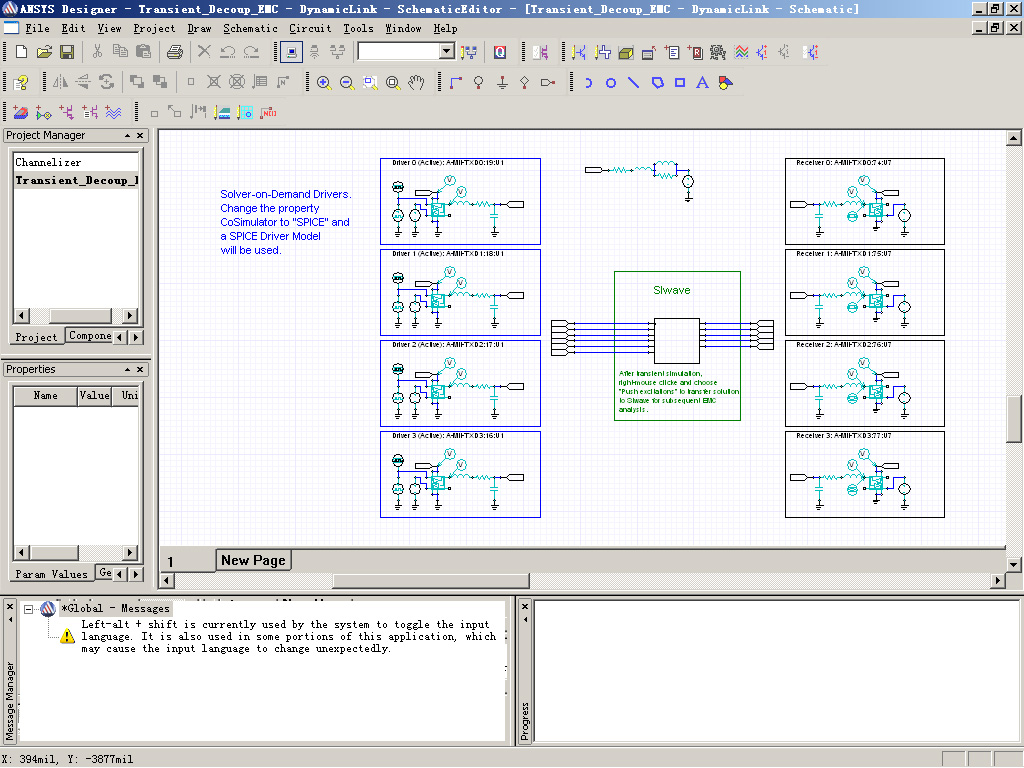Click the red Q toolbar icon
The width and height of the screenshot is (1024, 768).
pos(500,52)
